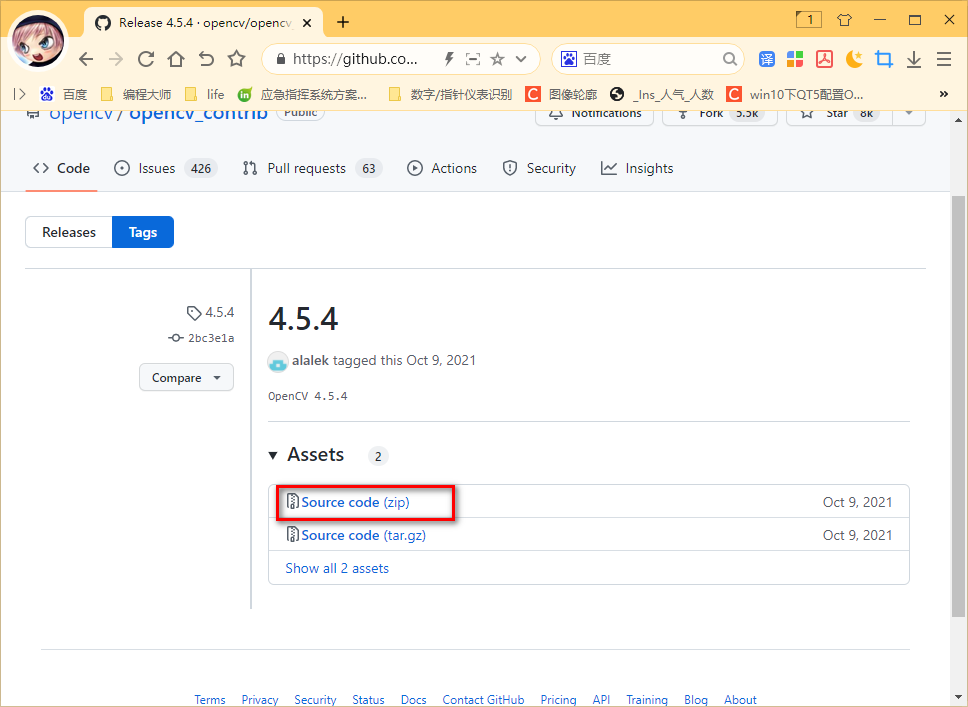Click the skin shirt icon in title bar
The height and width of the screenshot is (707, 968).
coord(845,20)
